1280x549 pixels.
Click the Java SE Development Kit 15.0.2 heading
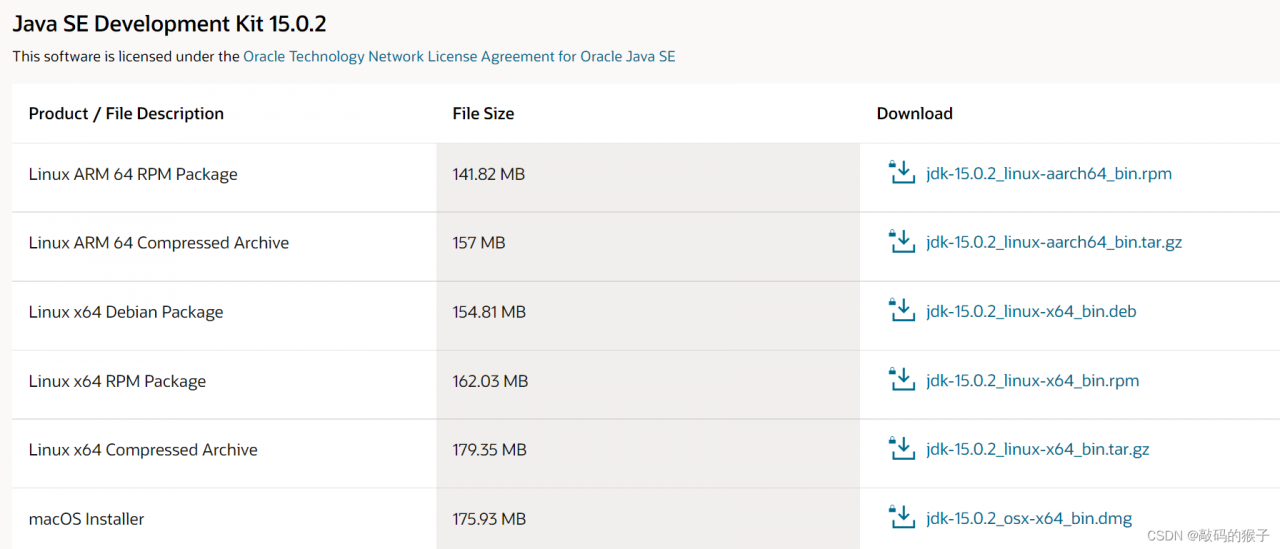[169, 24]
